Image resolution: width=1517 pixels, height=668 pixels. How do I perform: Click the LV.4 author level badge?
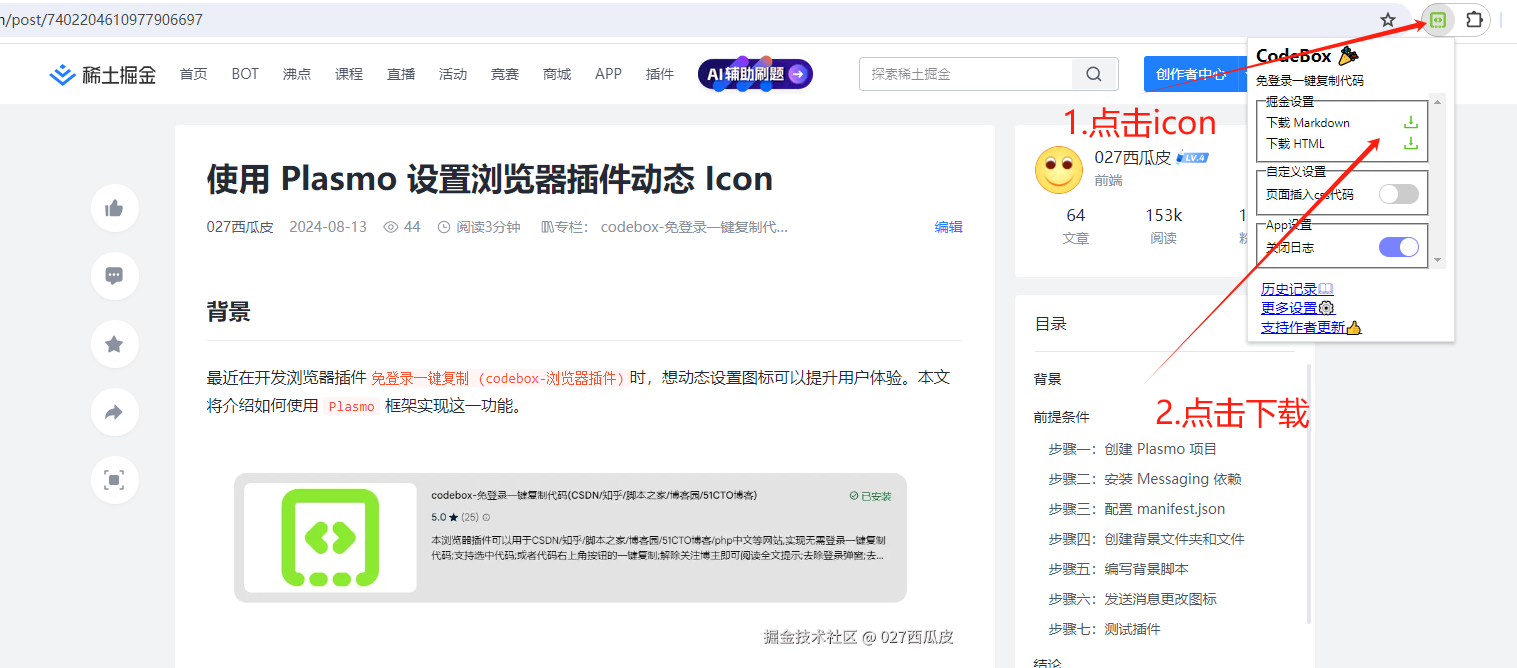1193,157
